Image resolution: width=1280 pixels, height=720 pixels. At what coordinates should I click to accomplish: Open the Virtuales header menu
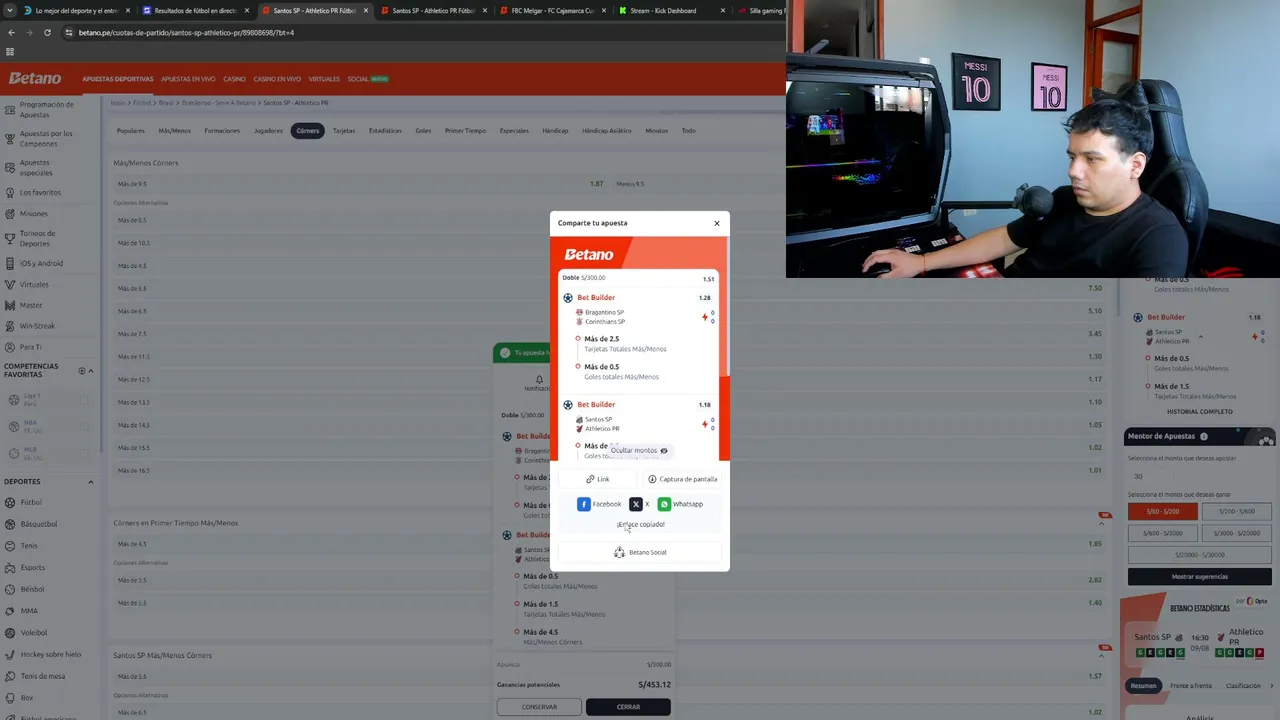tap(324, 79)
